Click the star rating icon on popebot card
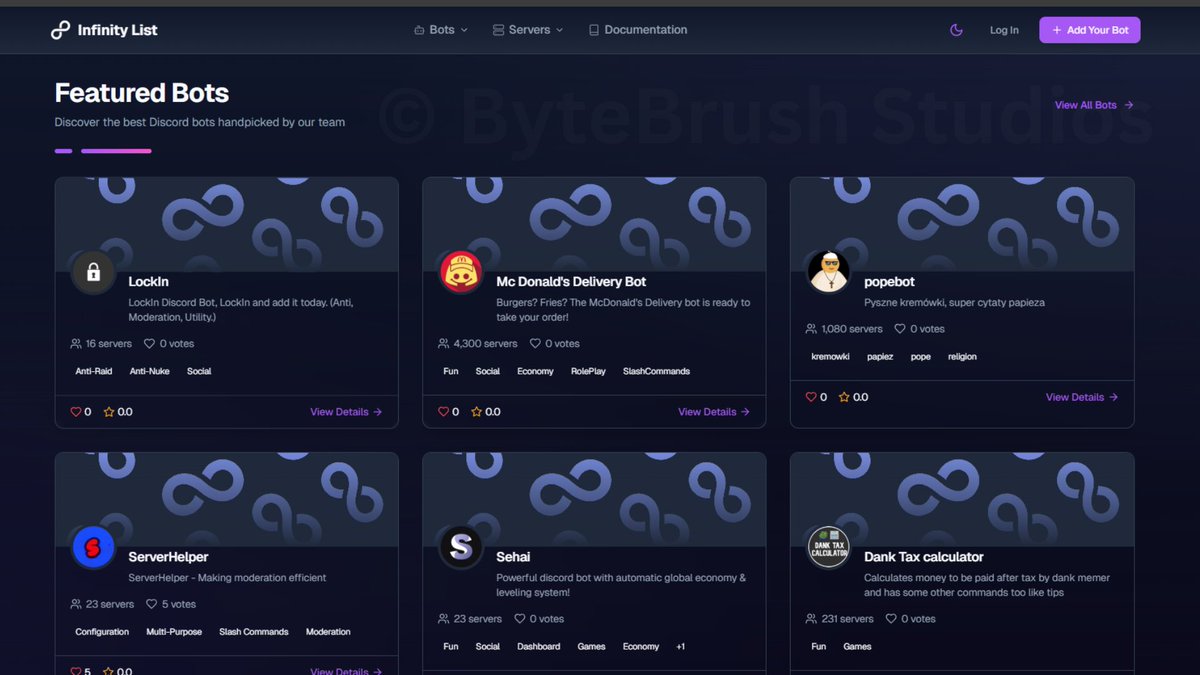The image size is (1200, 675). [x=845, y=397]
